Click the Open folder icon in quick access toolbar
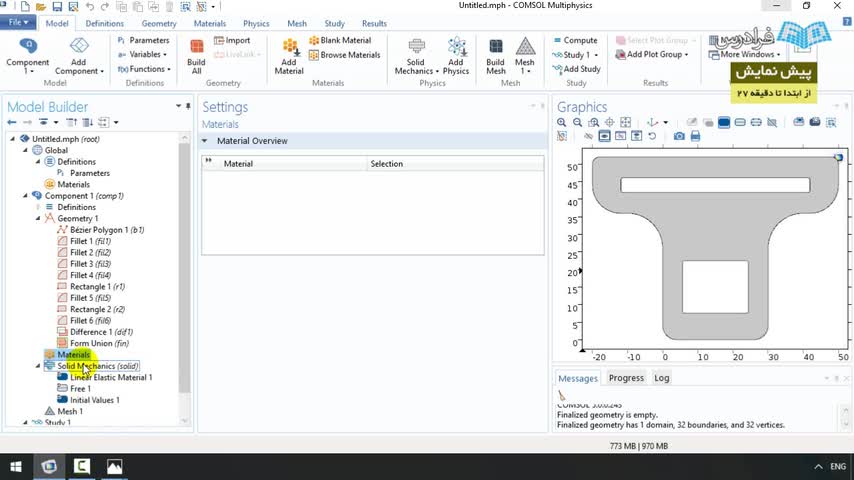 tap(41, 7)
